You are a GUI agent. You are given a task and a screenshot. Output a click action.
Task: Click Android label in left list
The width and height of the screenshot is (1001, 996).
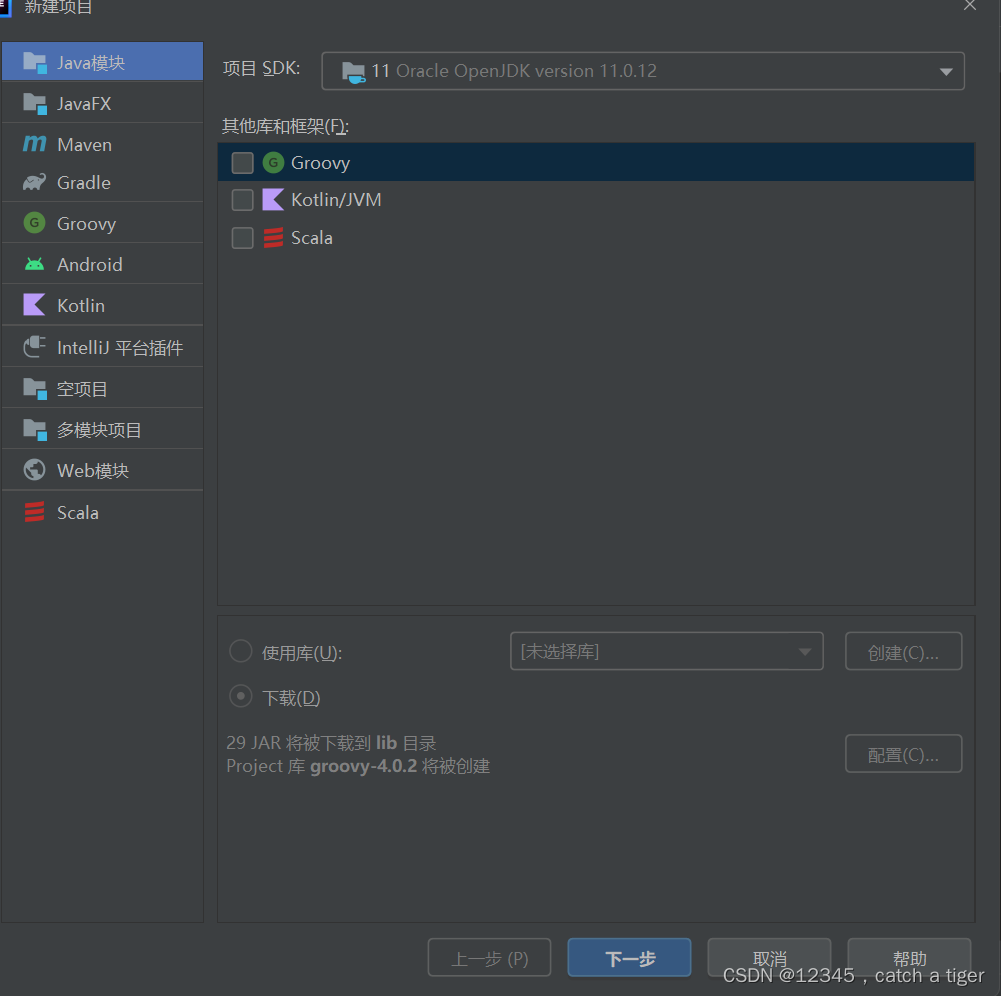89,264
